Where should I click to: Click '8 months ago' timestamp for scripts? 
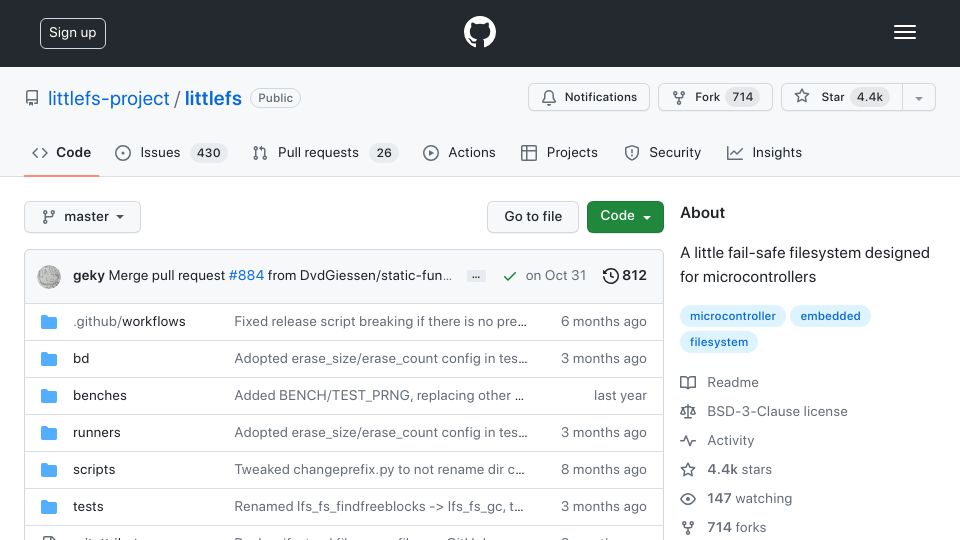pos(604,470)
